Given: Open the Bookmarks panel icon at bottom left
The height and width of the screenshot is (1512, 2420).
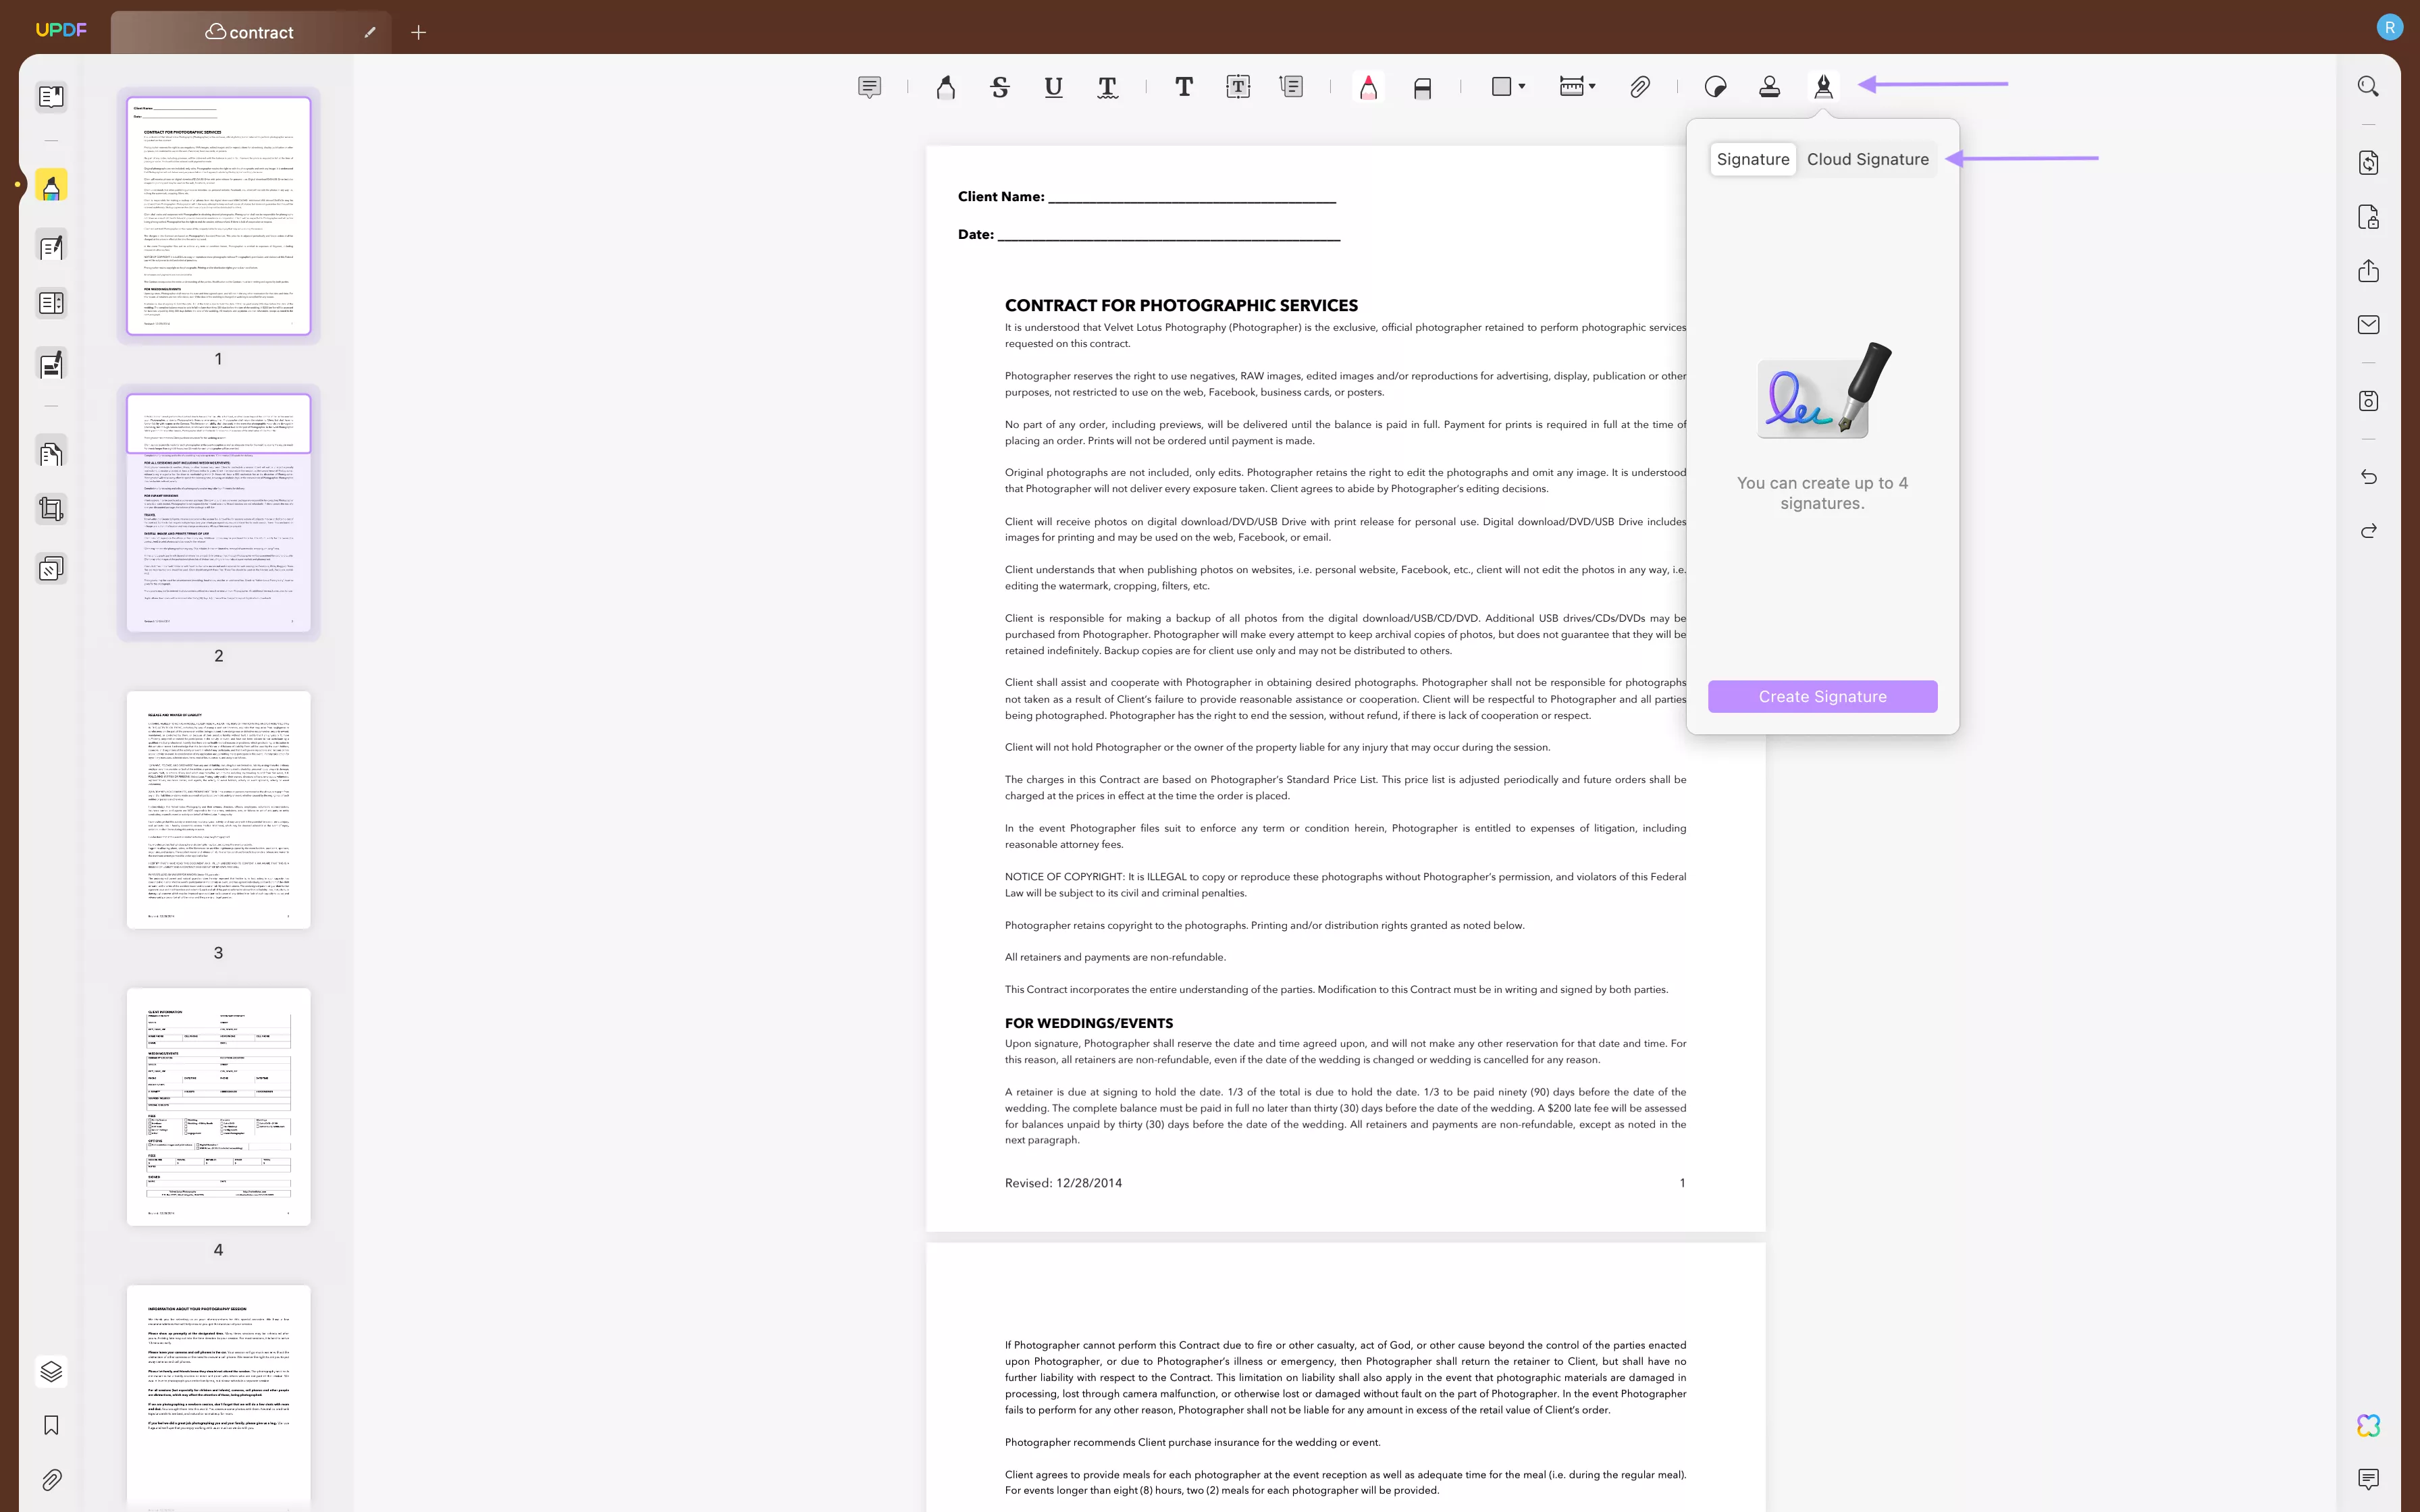Looking at the screenshot, I should (51, 1425).
